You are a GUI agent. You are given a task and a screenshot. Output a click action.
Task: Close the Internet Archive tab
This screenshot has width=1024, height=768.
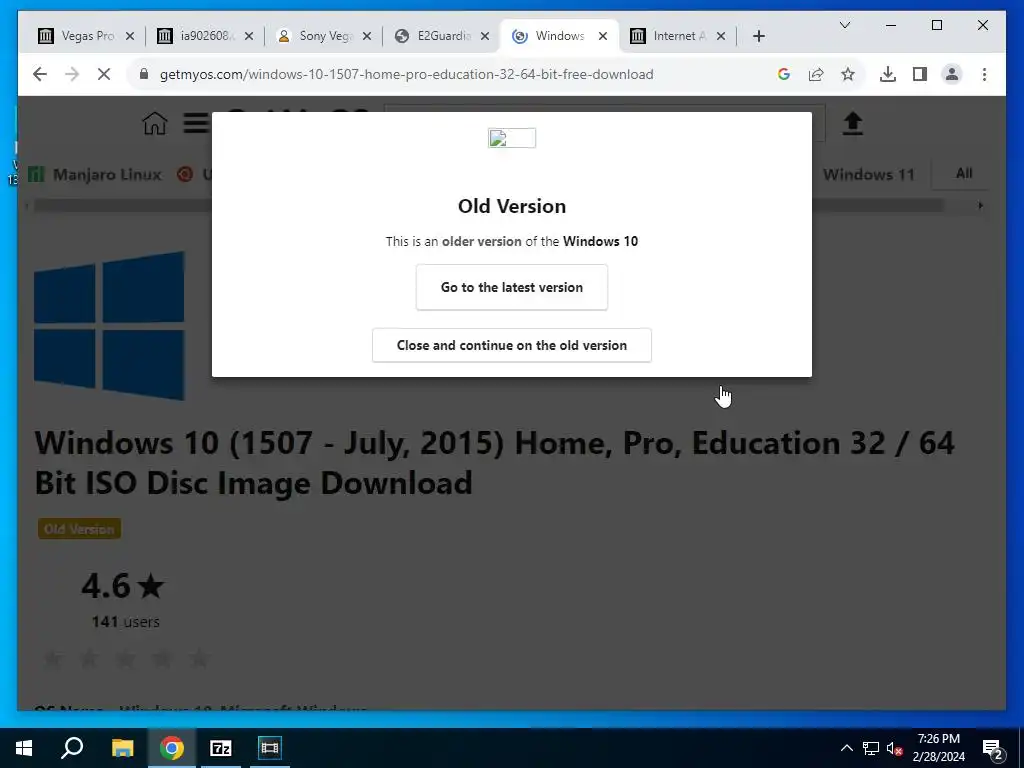point(721,36)
